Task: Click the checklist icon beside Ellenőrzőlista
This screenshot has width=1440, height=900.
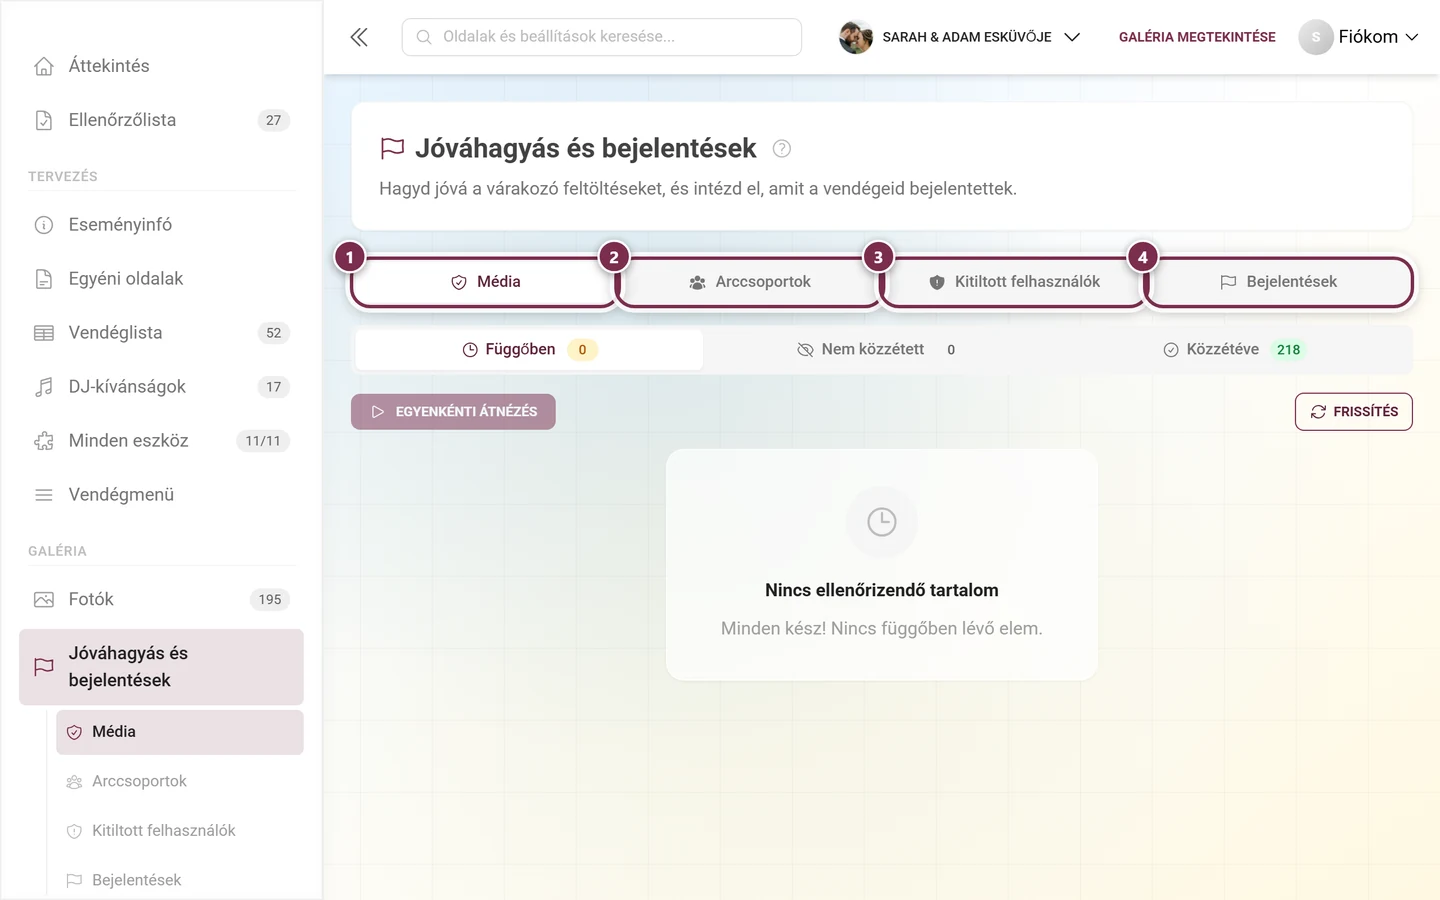Action: 44,120
